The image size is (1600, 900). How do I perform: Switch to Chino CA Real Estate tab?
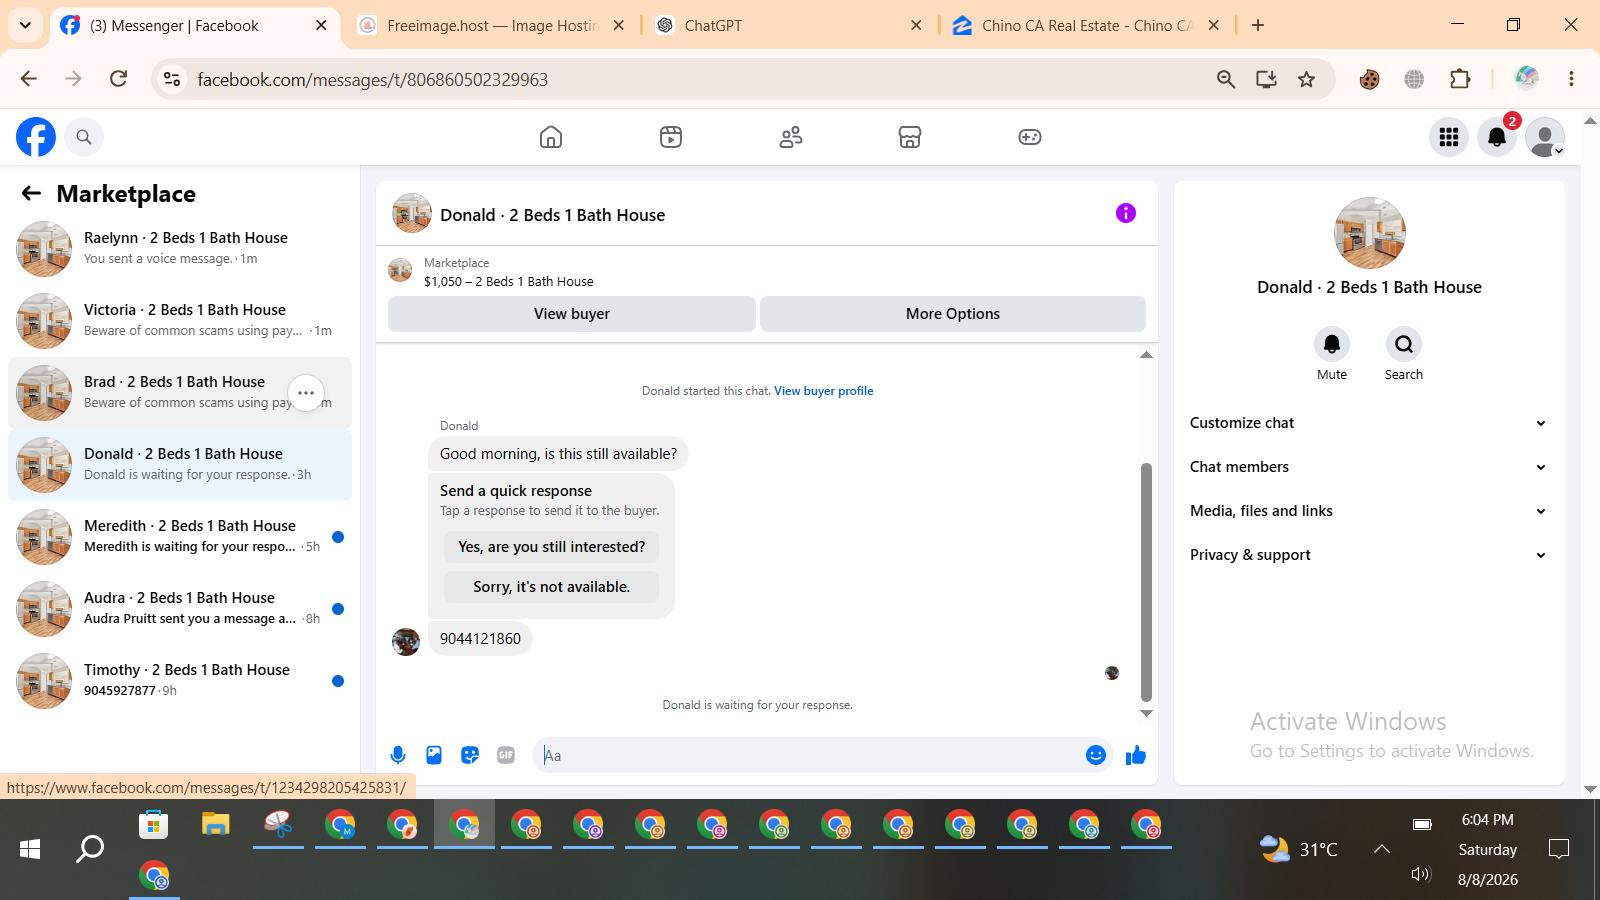click(1087, 26)
